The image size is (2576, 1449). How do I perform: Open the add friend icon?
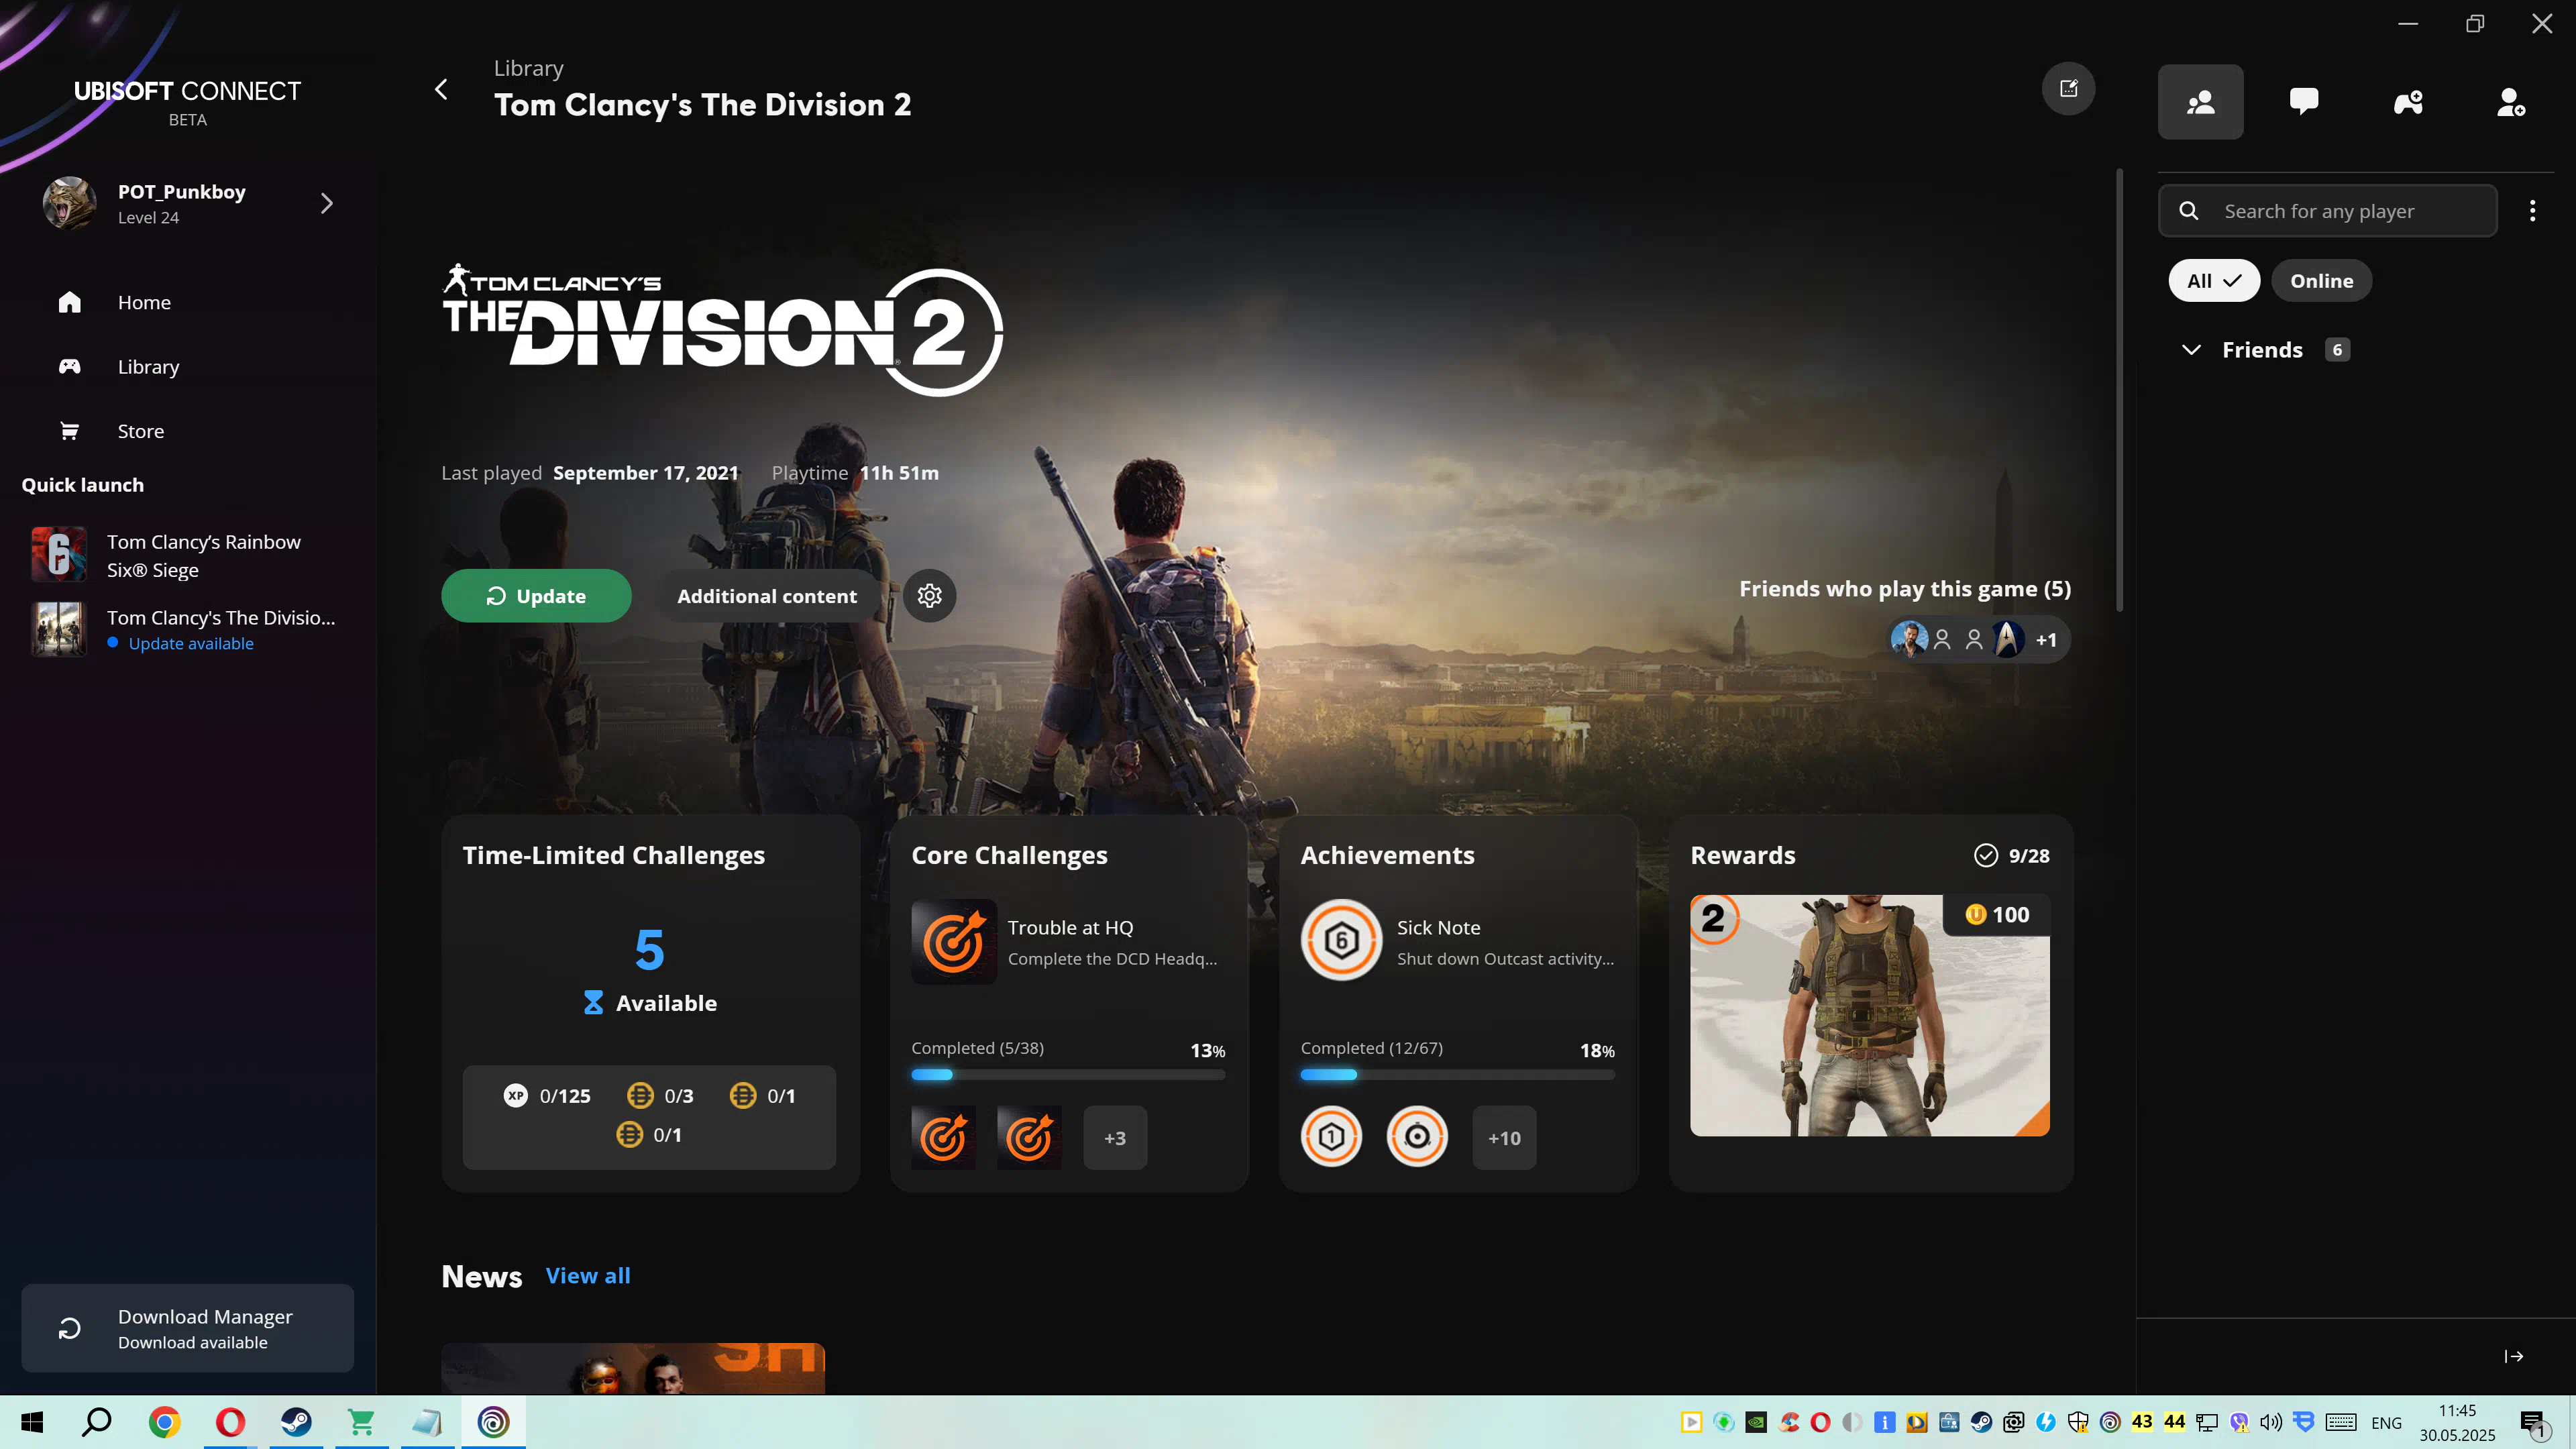[2511, 102]
